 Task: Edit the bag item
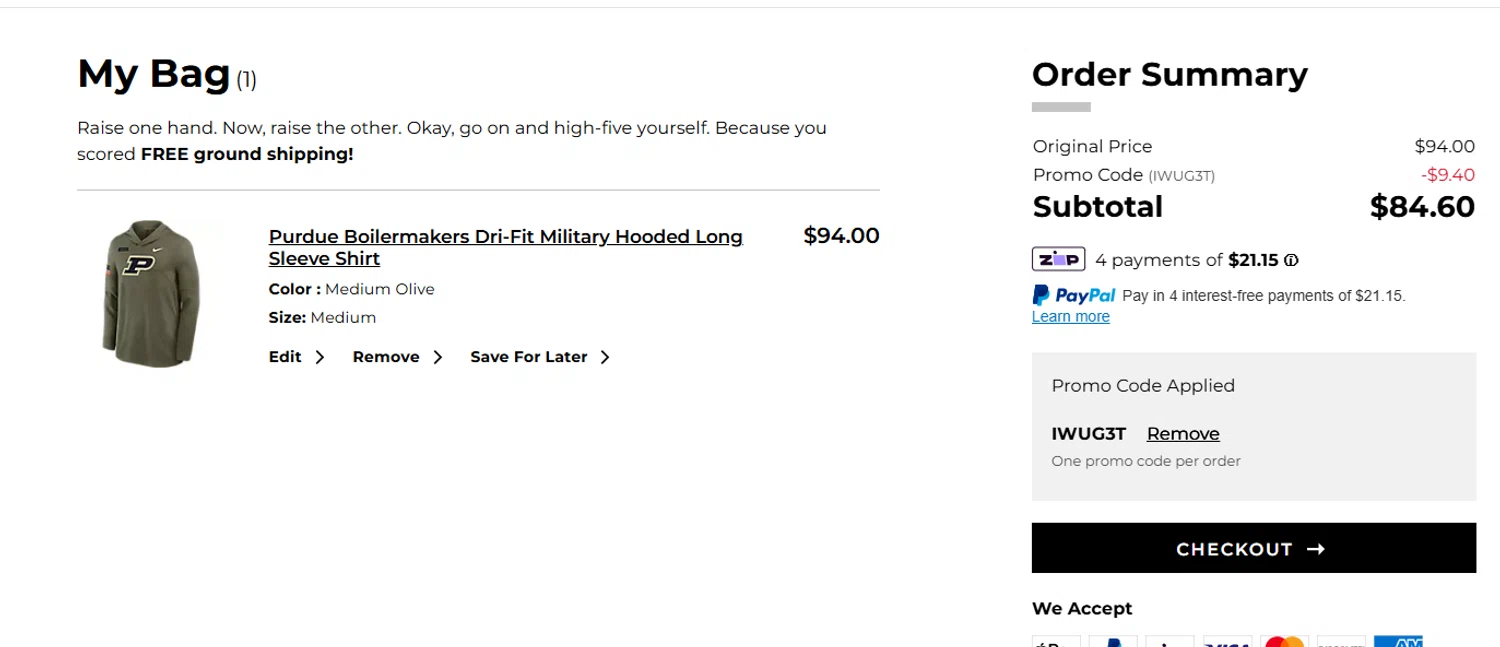click(285, 357)
